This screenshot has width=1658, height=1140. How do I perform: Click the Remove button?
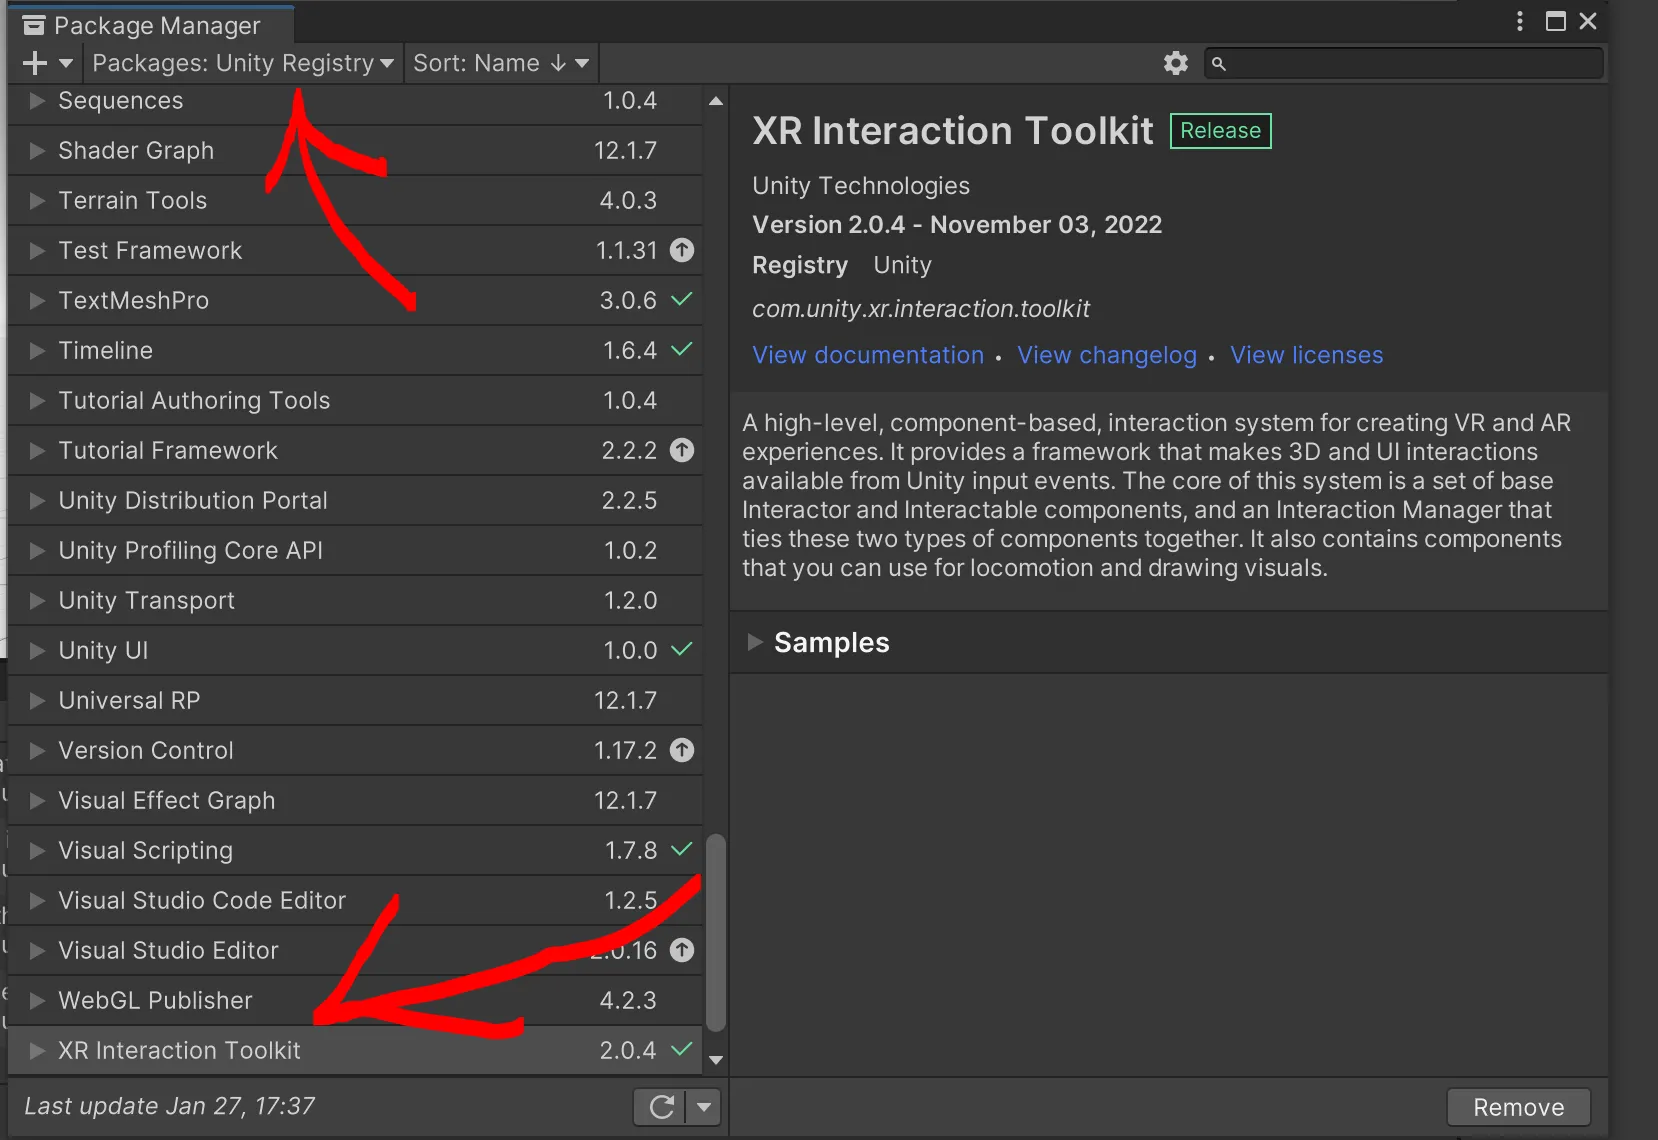click(x=1518, y=1107)
